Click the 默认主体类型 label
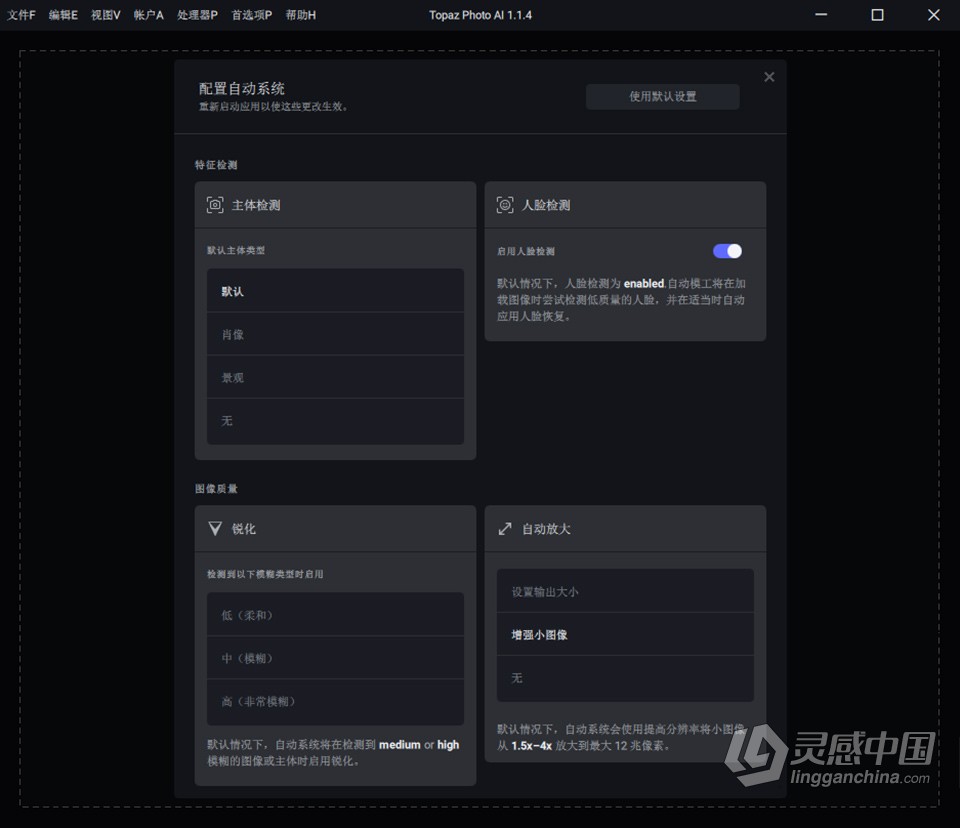The width and height of the screenshot is (960, 828). tap(236, 250)
